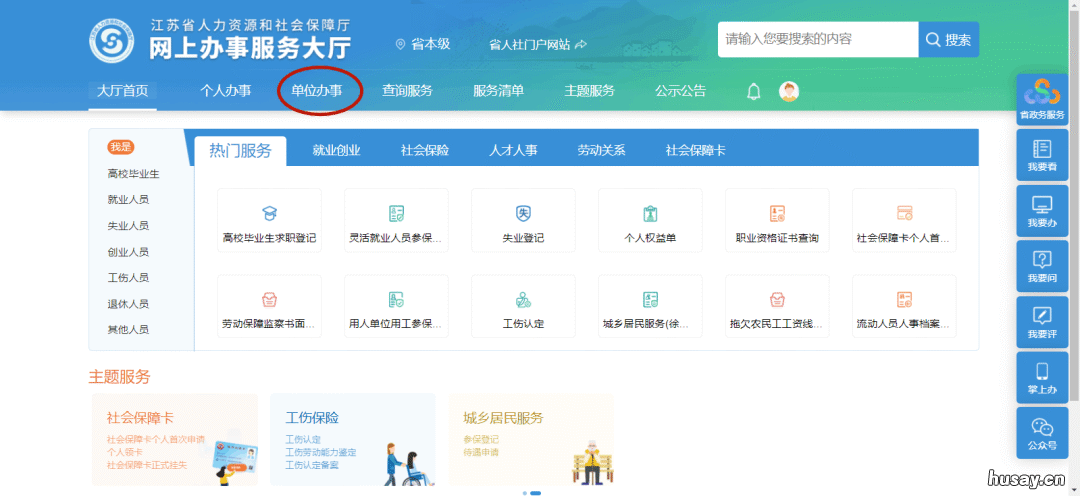Click the notification bell icon
1080x496 pixels.
(754, 91)
